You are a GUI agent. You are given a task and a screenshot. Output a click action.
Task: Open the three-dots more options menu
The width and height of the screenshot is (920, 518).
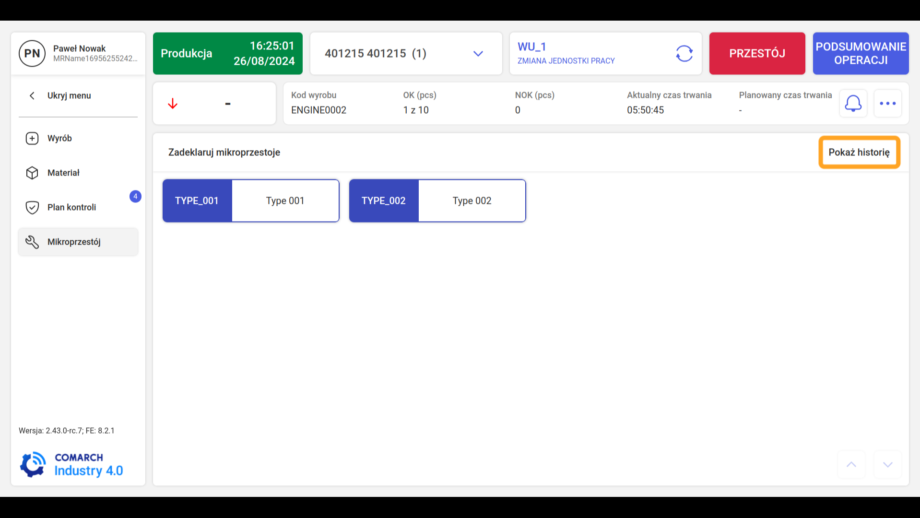[888, 104]
